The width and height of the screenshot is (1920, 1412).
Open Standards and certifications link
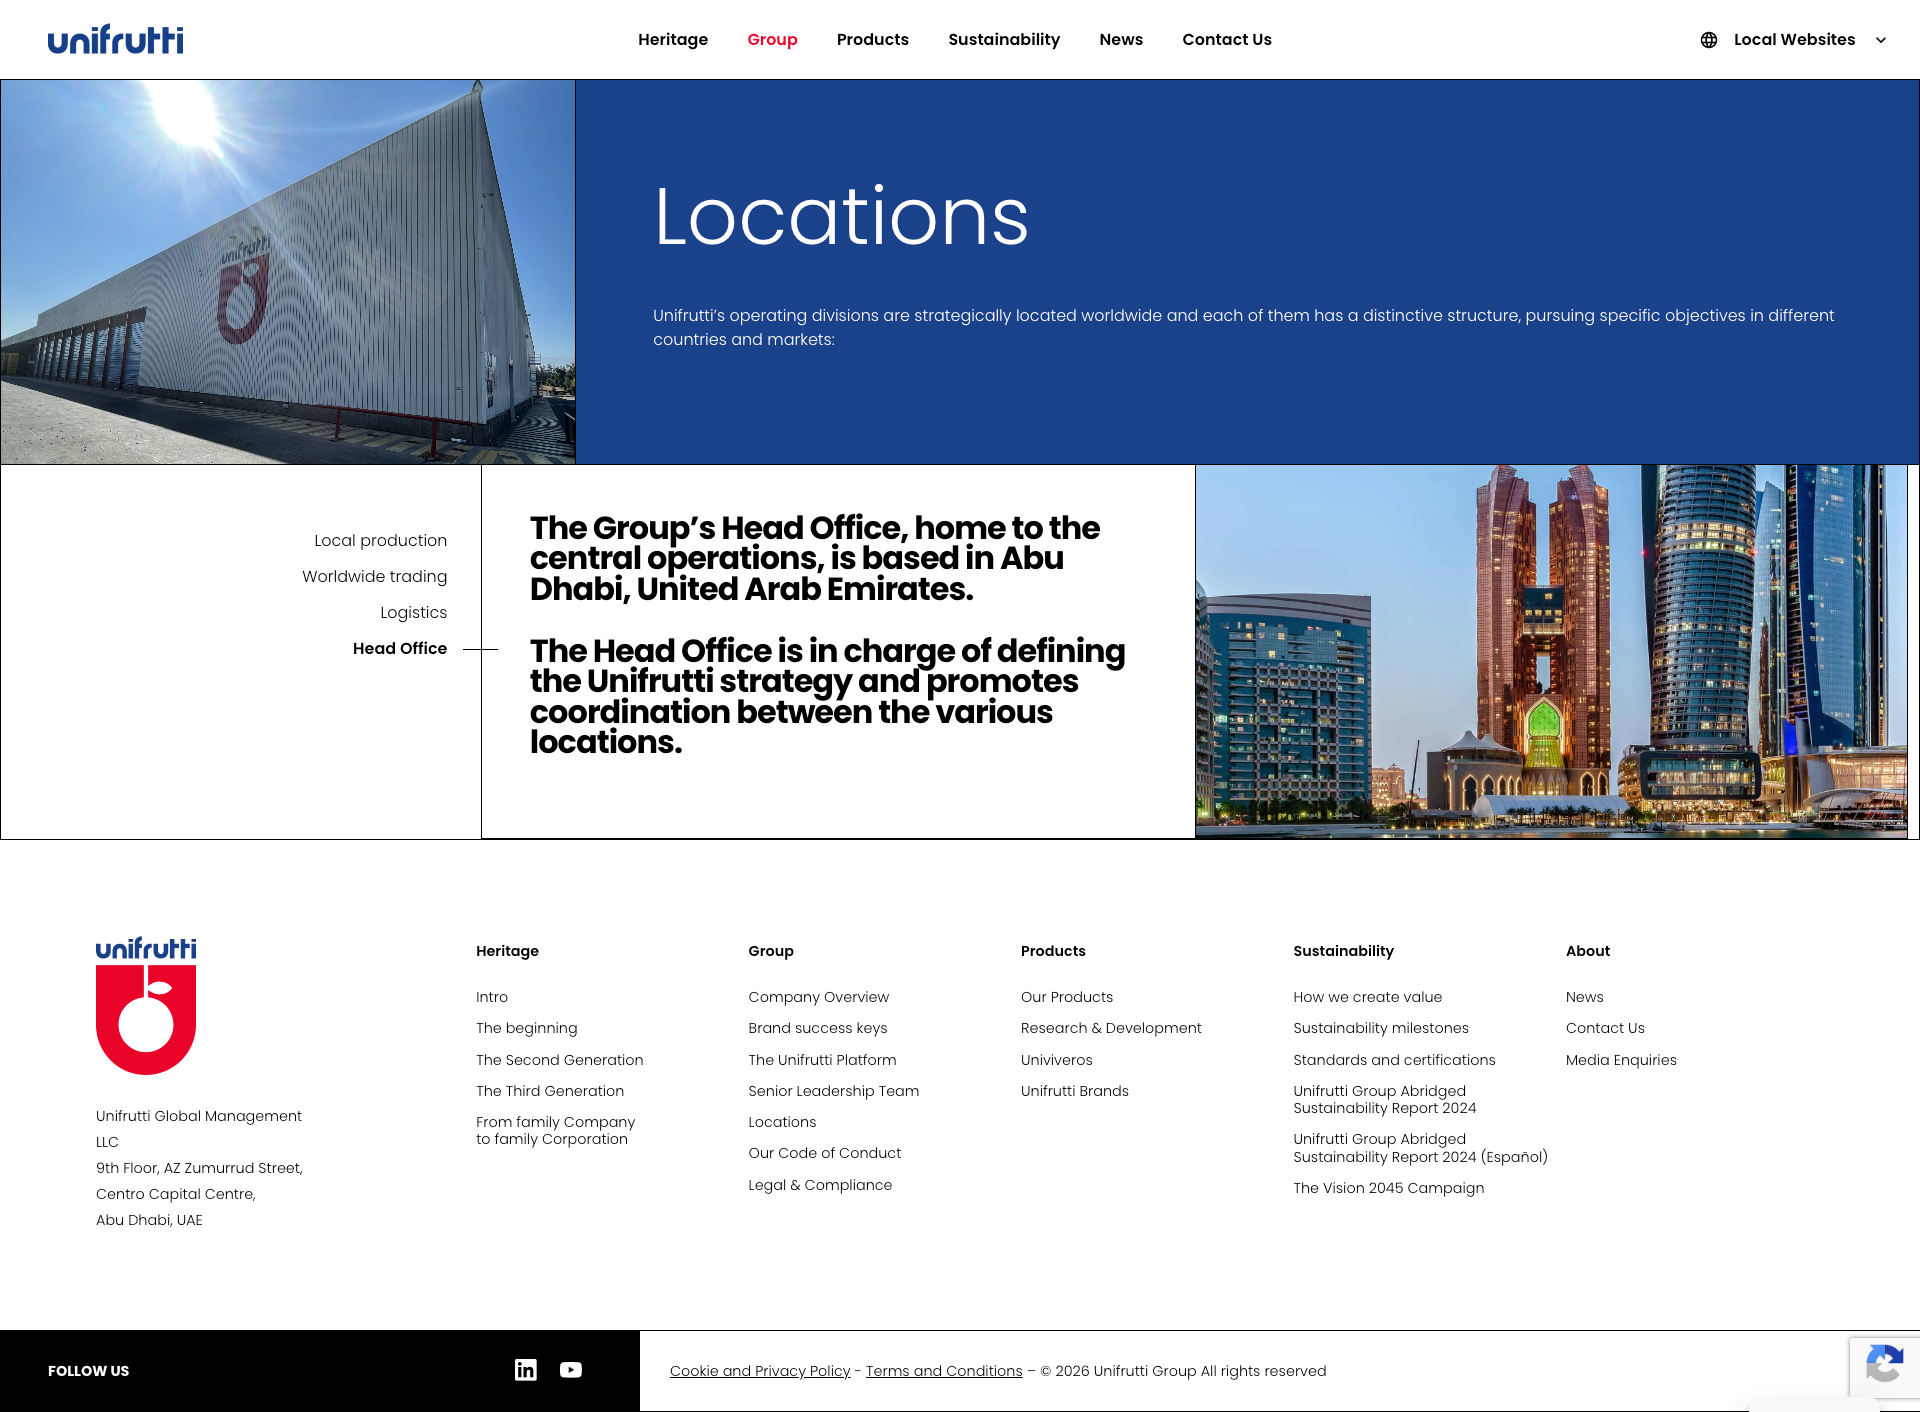(1394, 1060)
